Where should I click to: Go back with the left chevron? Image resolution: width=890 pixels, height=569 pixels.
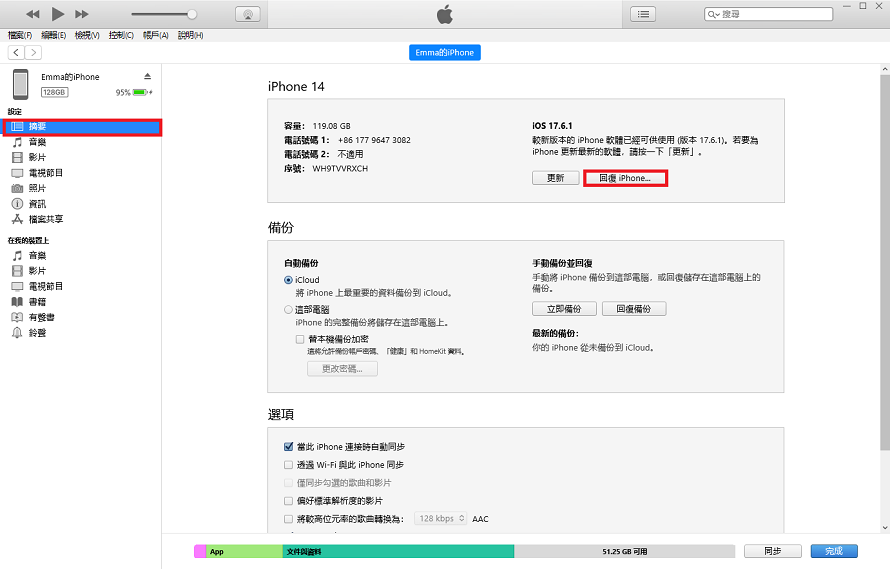[16, 53]
